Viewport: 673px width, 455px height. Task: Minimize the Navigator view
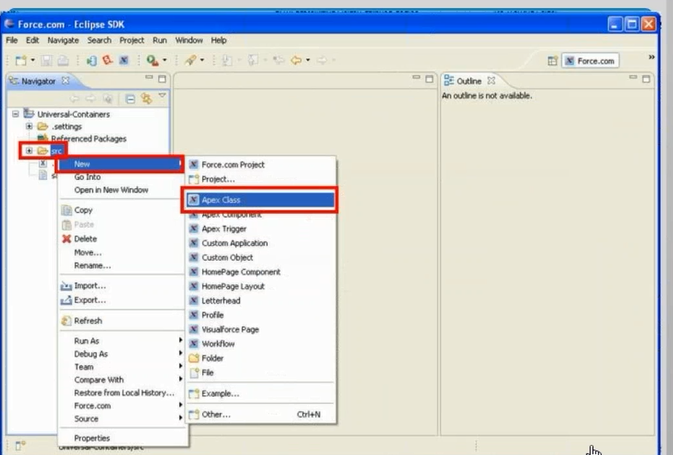[x=149, y=78]
